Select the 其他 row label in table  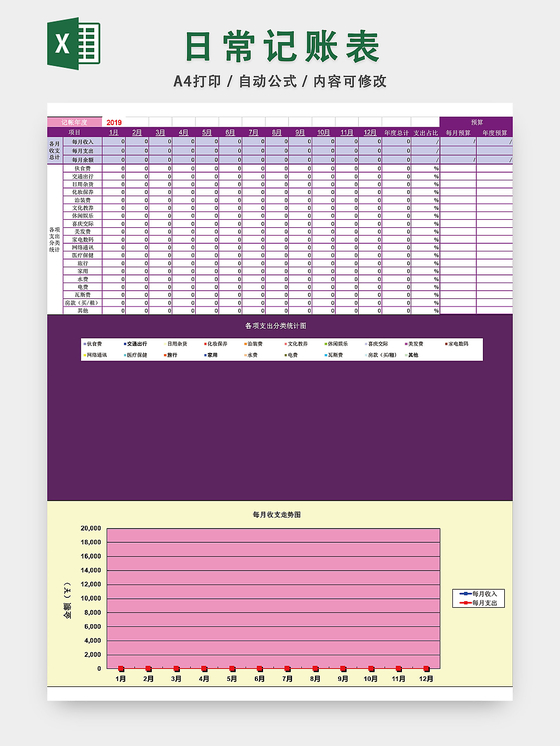click(83, 310)
